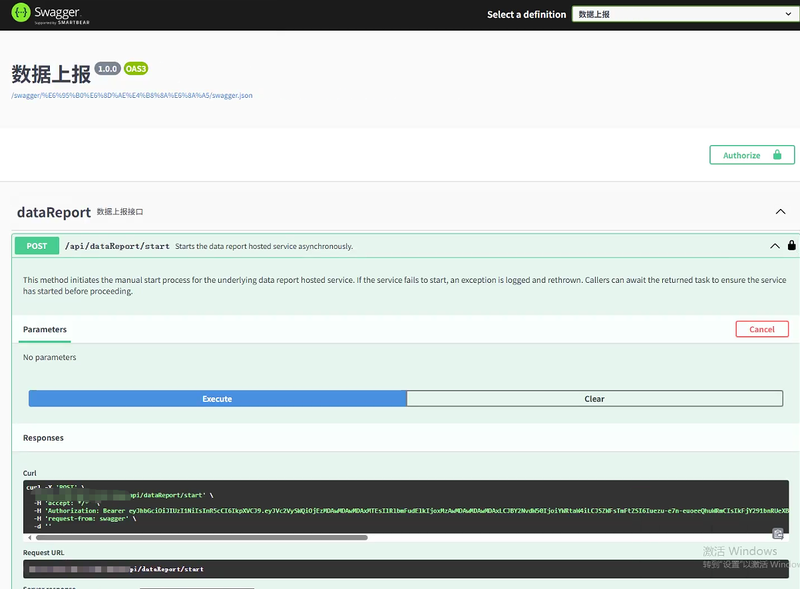Viewport: 800px width, 589px height.
Task: Select the Parameters tab
Action: [x=45, y=329]
